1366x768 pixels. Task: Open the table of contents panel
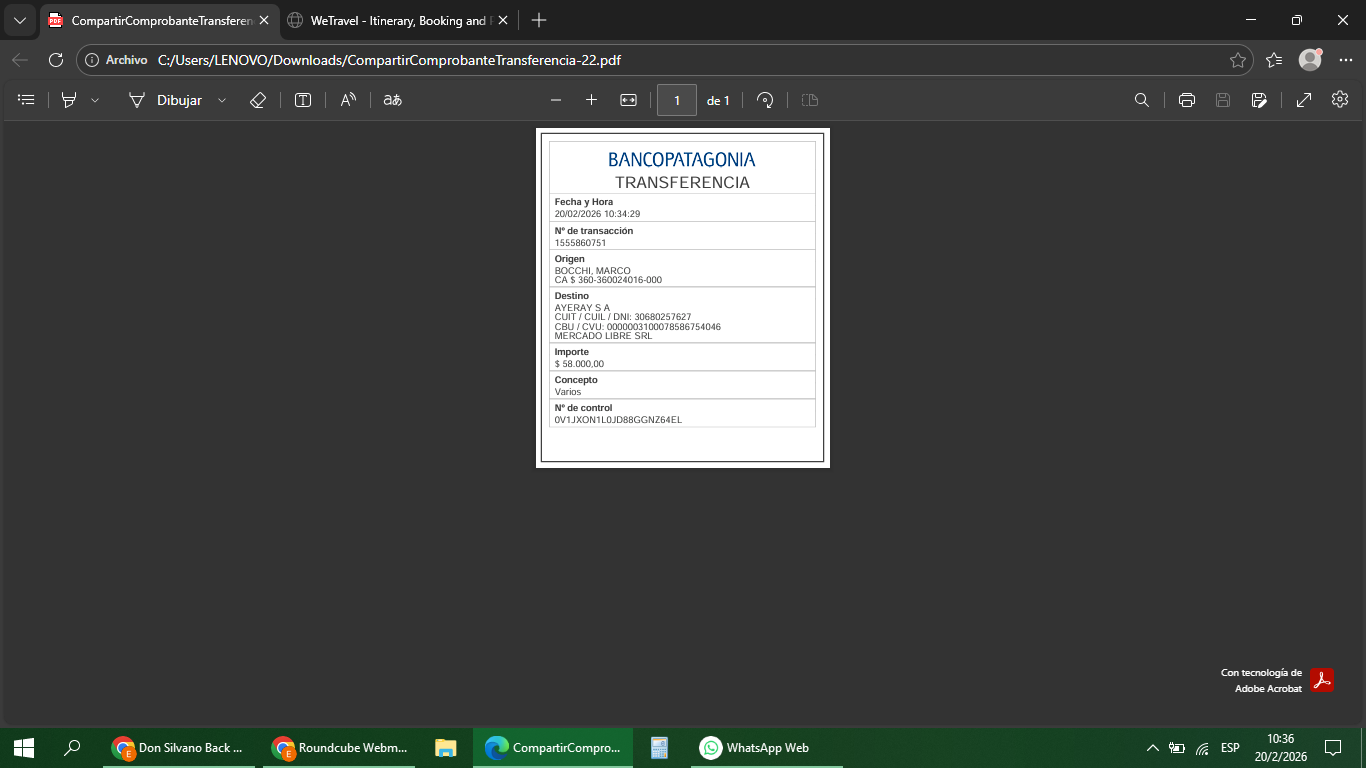click(x=26, y=100)
